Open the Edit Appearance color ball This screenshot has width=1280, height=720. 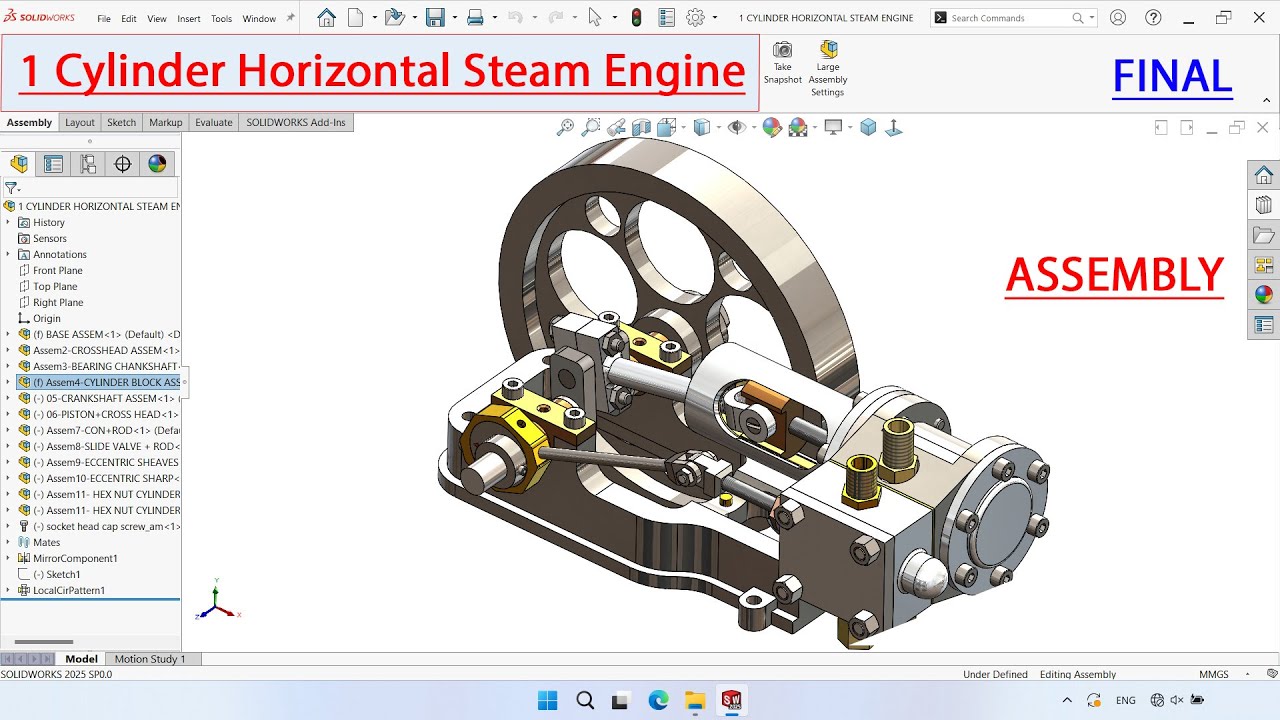coord(771,127)
